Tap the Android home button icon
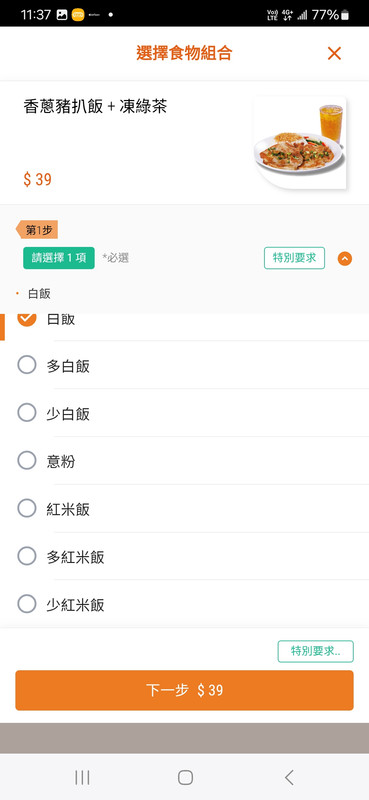Screen dimensions: 369x800 coord(185,778)
